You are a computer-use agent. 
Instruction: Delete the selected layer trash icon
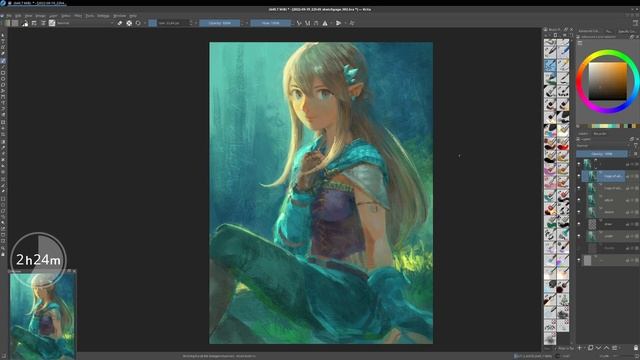coord(636,348)
